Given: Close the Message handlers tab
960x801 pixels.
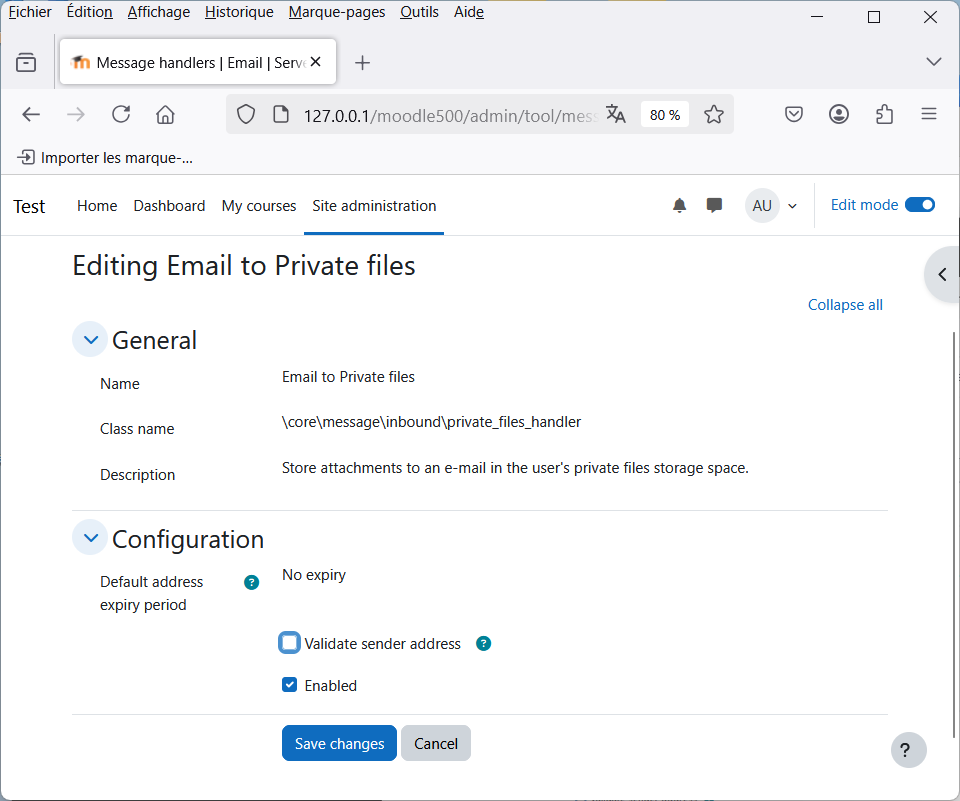Looking at the screenshot, I should [x=315, y=62].
